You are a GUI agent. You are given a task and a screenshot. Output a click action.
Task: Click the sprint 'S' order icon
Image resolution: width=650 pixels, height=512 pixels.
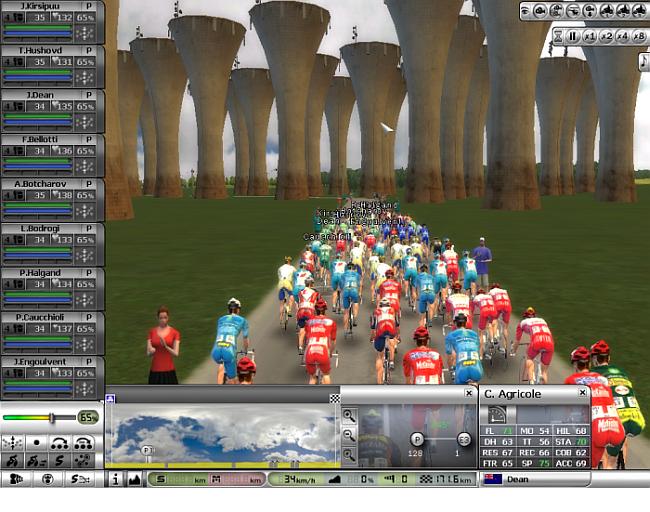pyautogui.click(x=58, y=461)
